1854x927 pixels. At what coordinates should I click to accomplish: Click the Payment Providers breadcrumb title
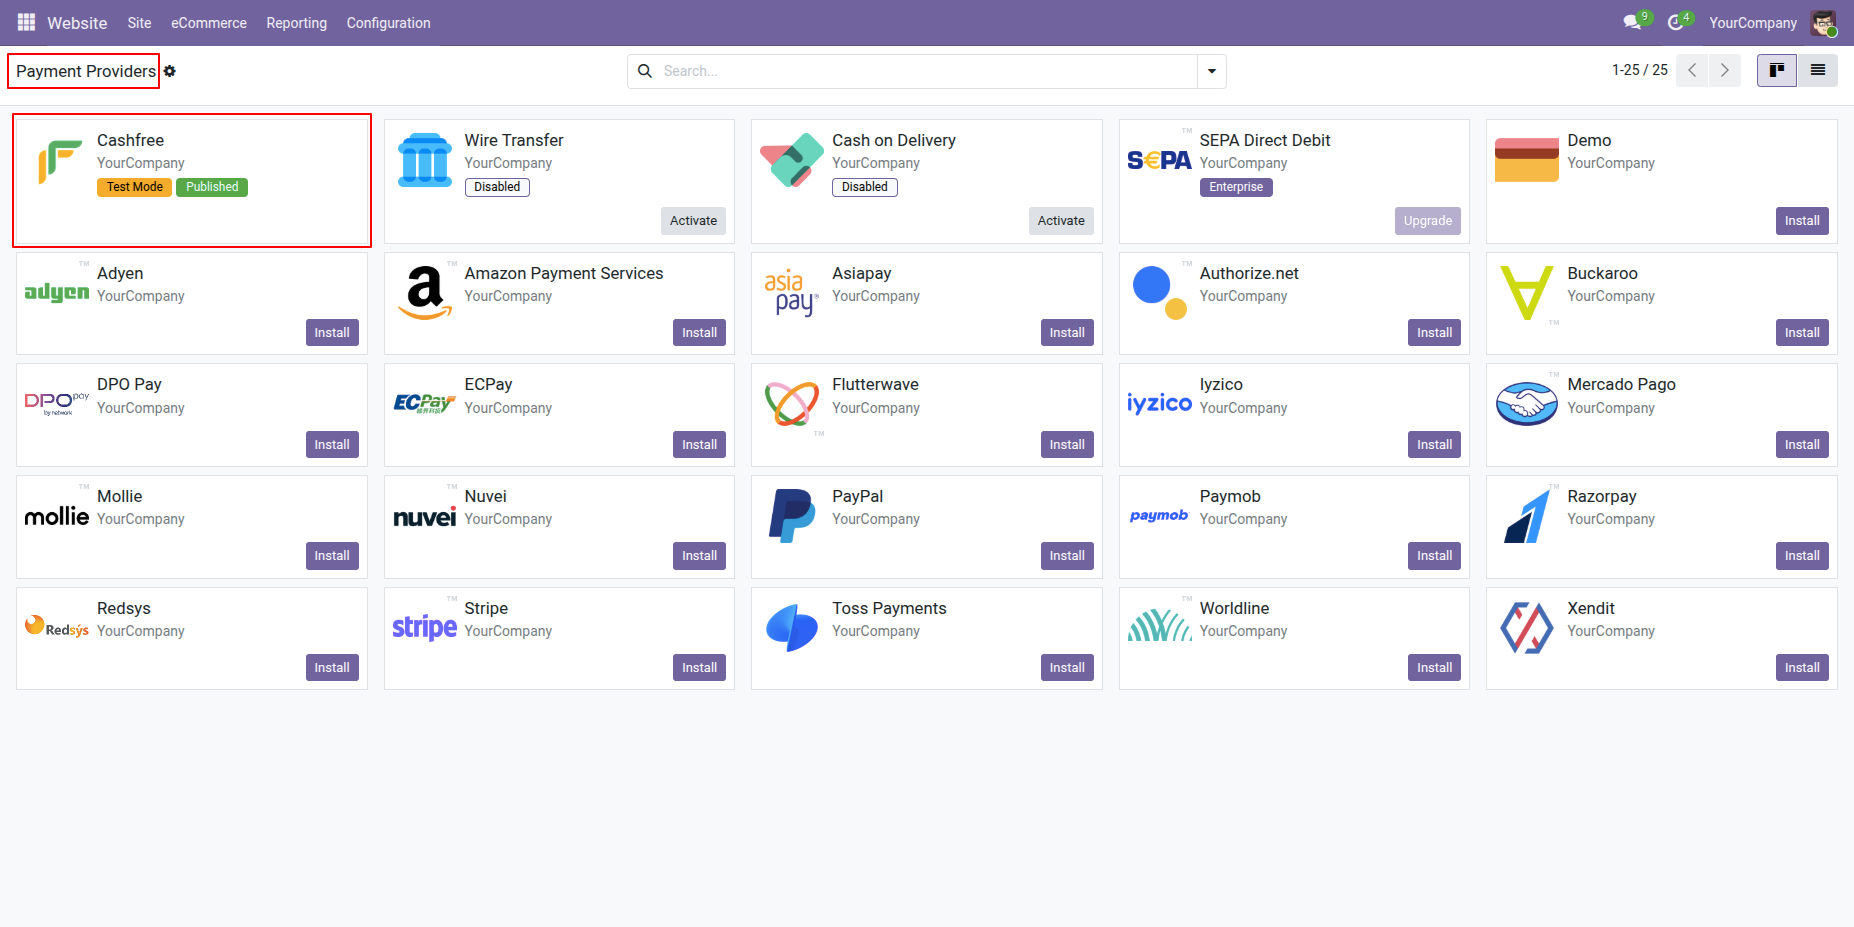[86, 71]
